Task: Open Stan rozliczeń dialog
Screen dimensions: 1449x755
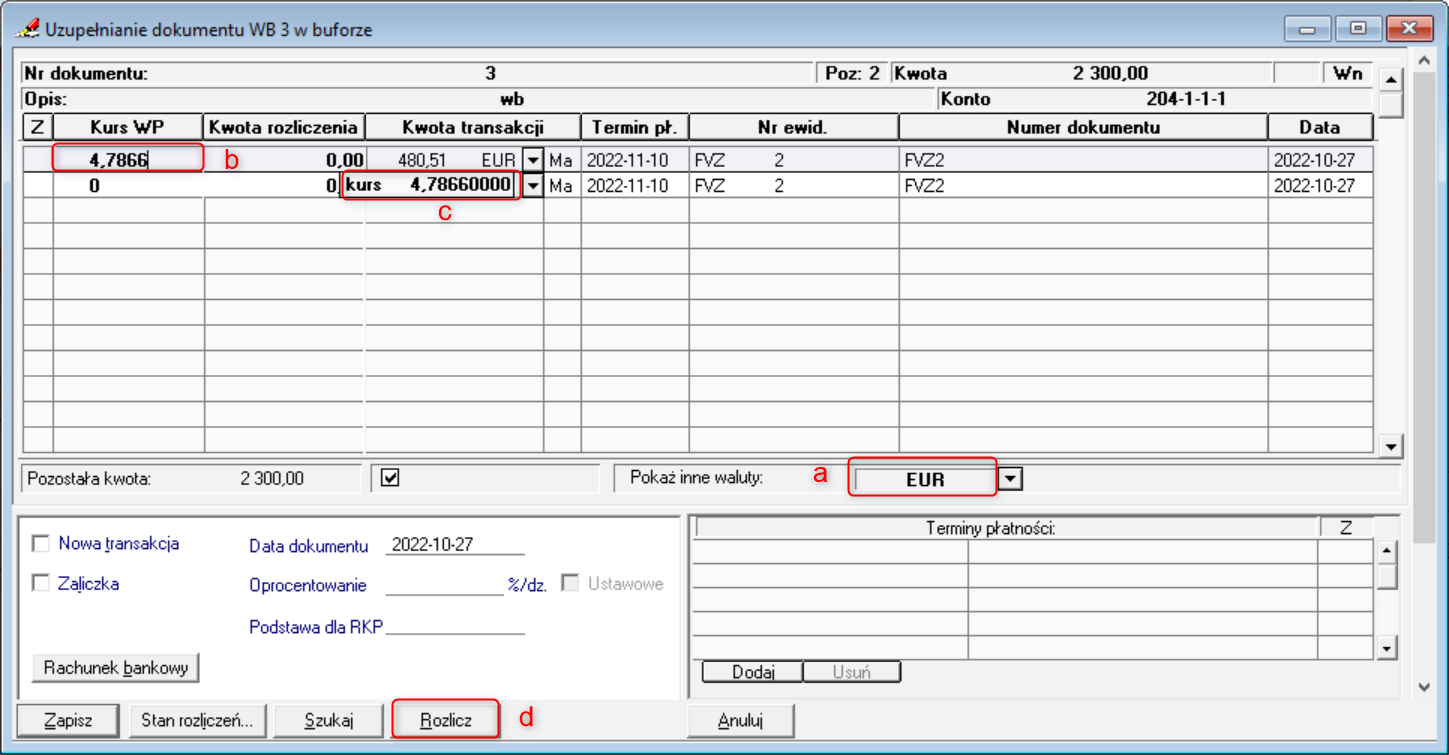Action: pos(196,720)
